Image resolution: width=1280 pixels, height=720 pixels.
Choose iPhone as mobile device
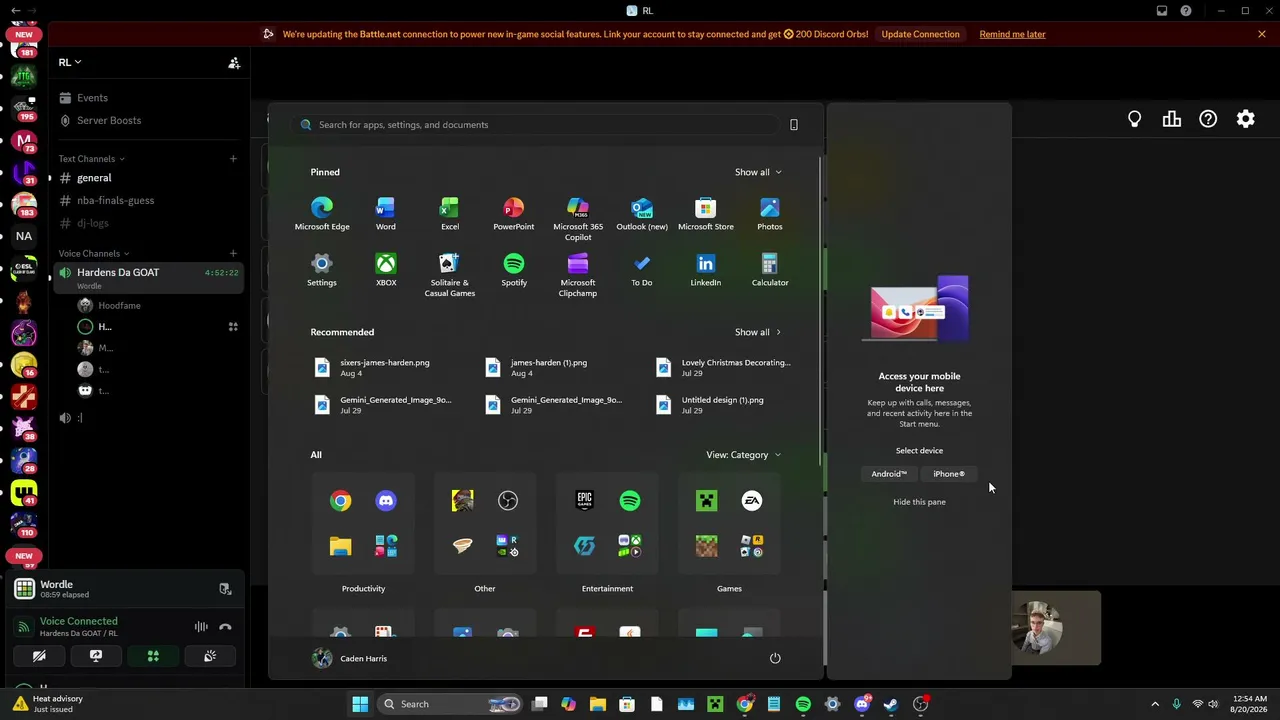(949, 474)
